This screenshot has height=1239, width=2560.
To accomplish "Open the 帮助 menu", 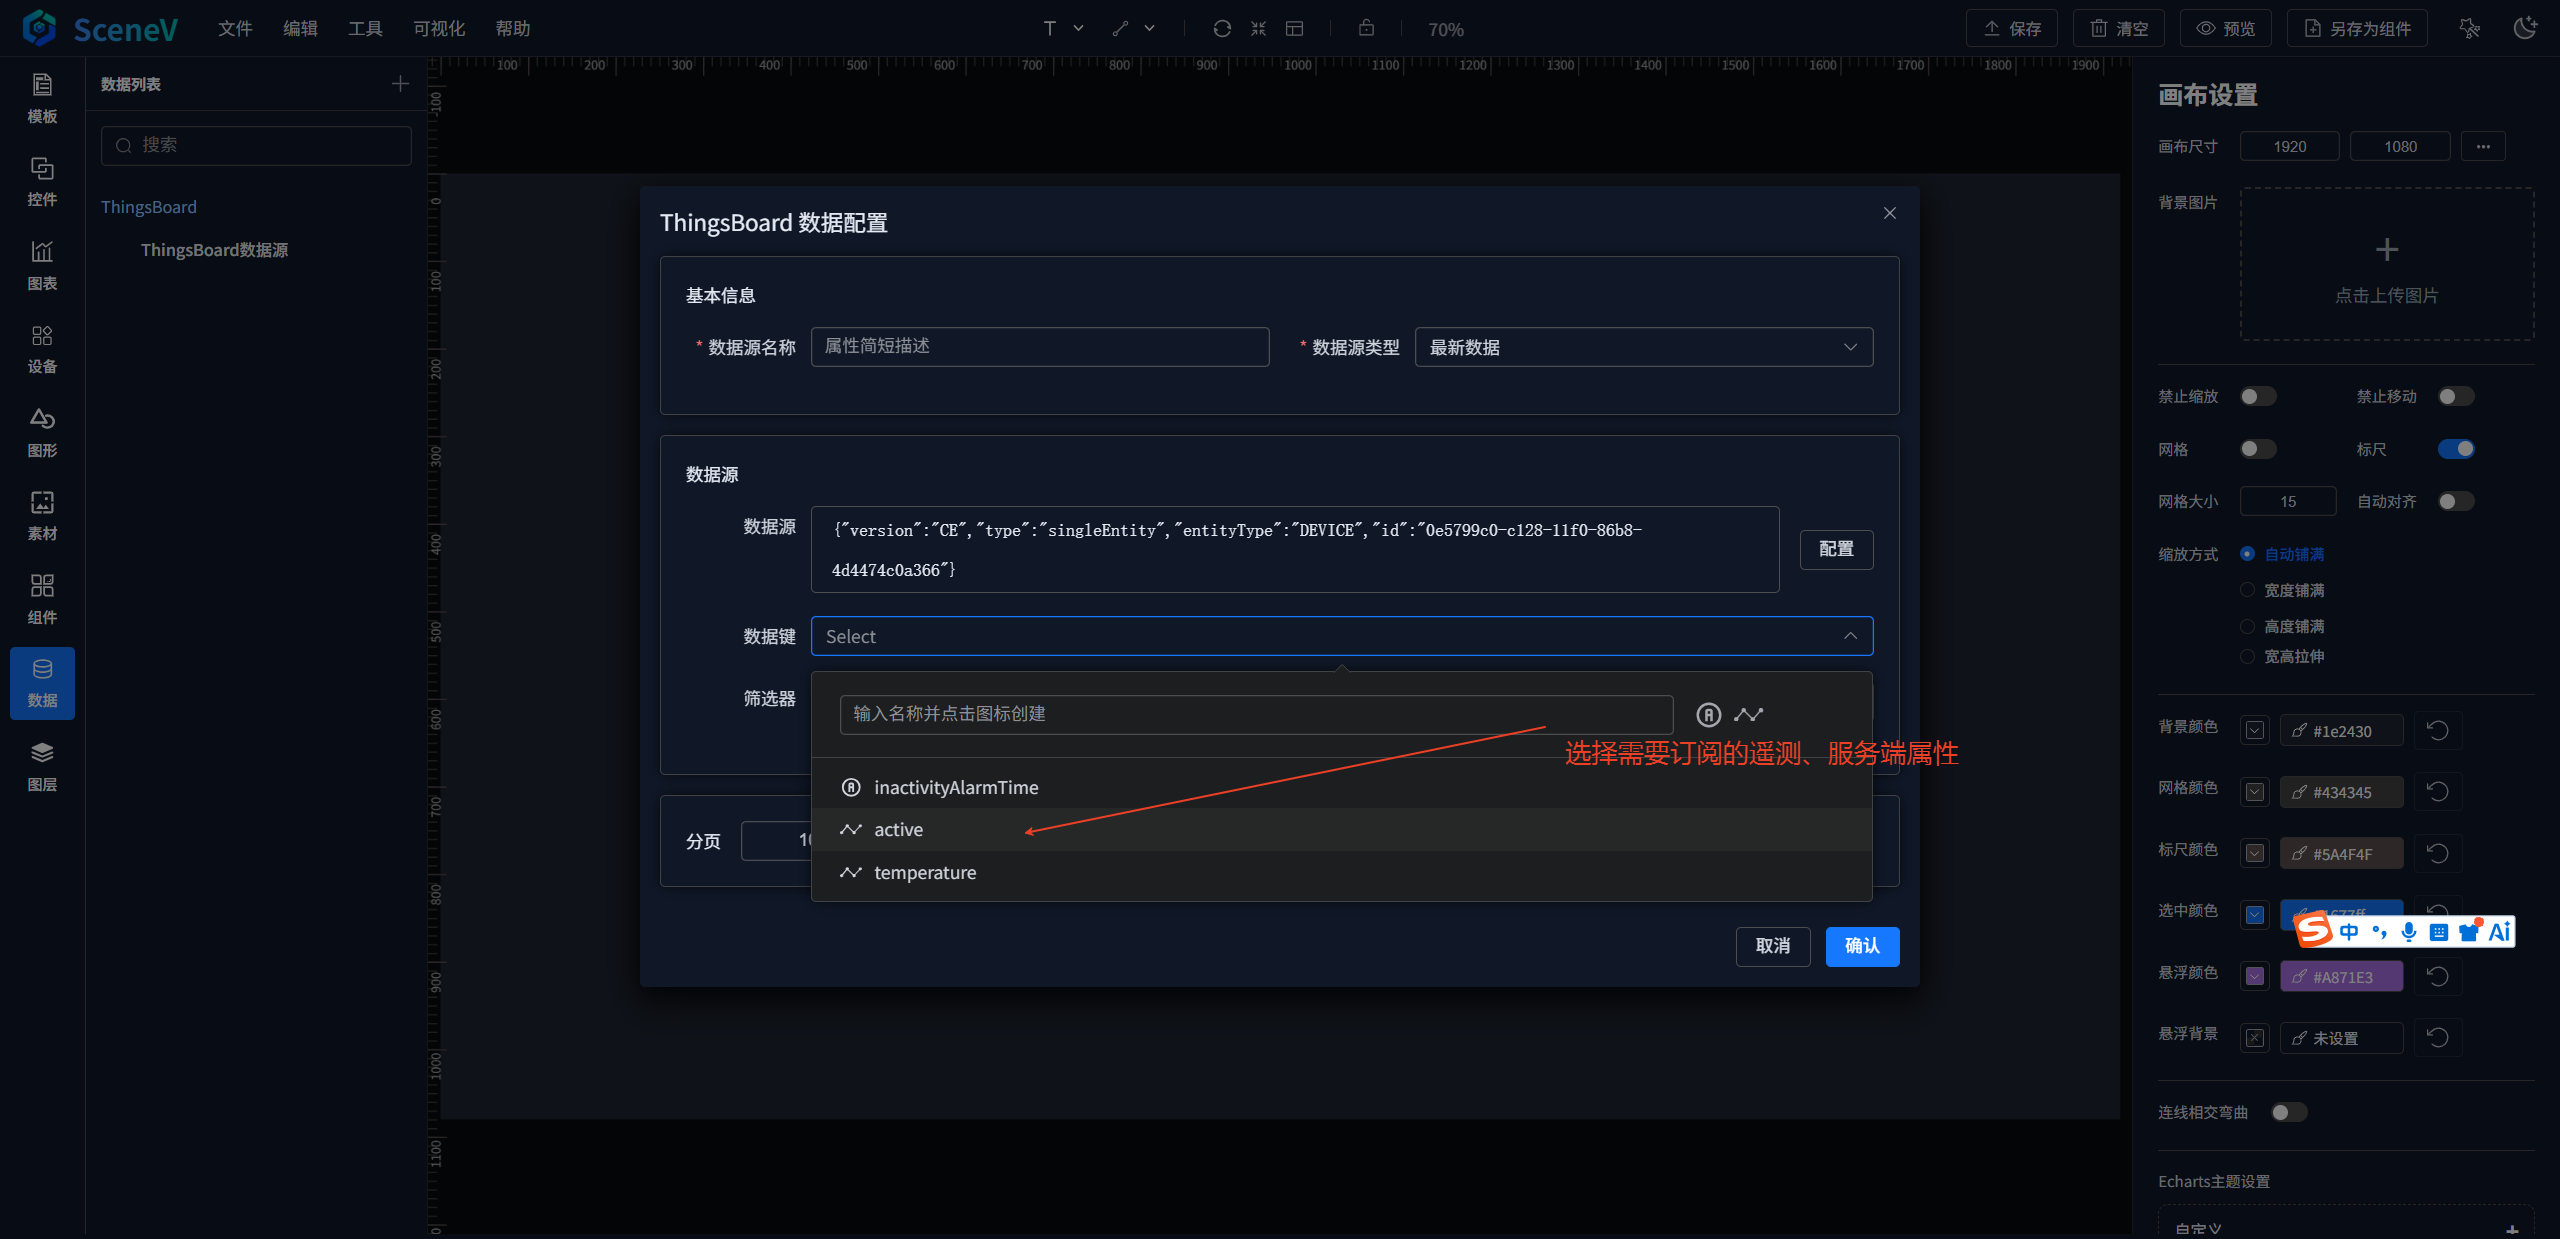I will 513,29.
